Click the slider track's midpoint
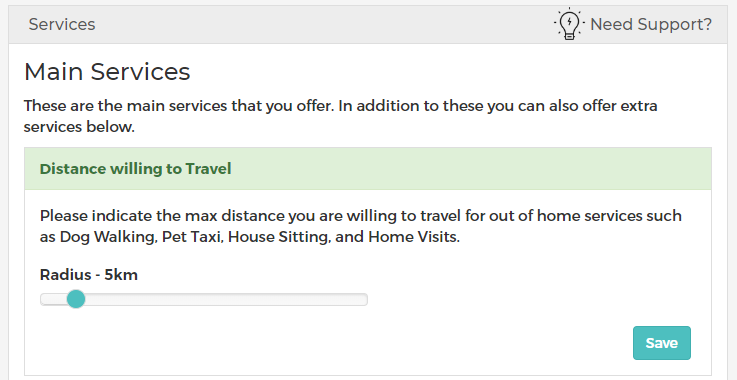Screen dimensions: 737x380 (x=204, y=300)
